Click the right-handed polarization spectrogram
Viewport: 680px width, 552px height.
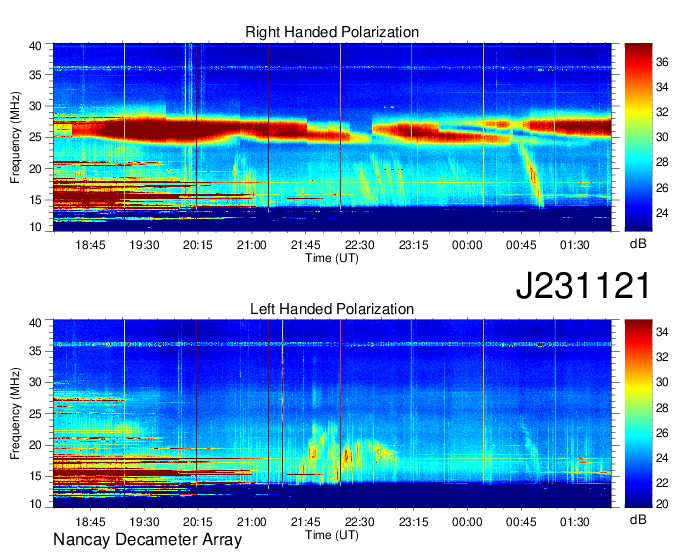click(332, 137)
